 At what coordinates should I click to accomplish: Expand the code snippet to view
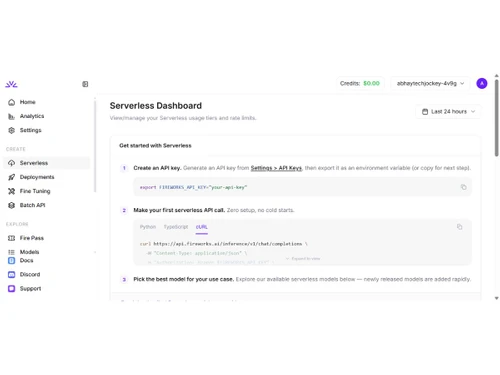point(303,259)
